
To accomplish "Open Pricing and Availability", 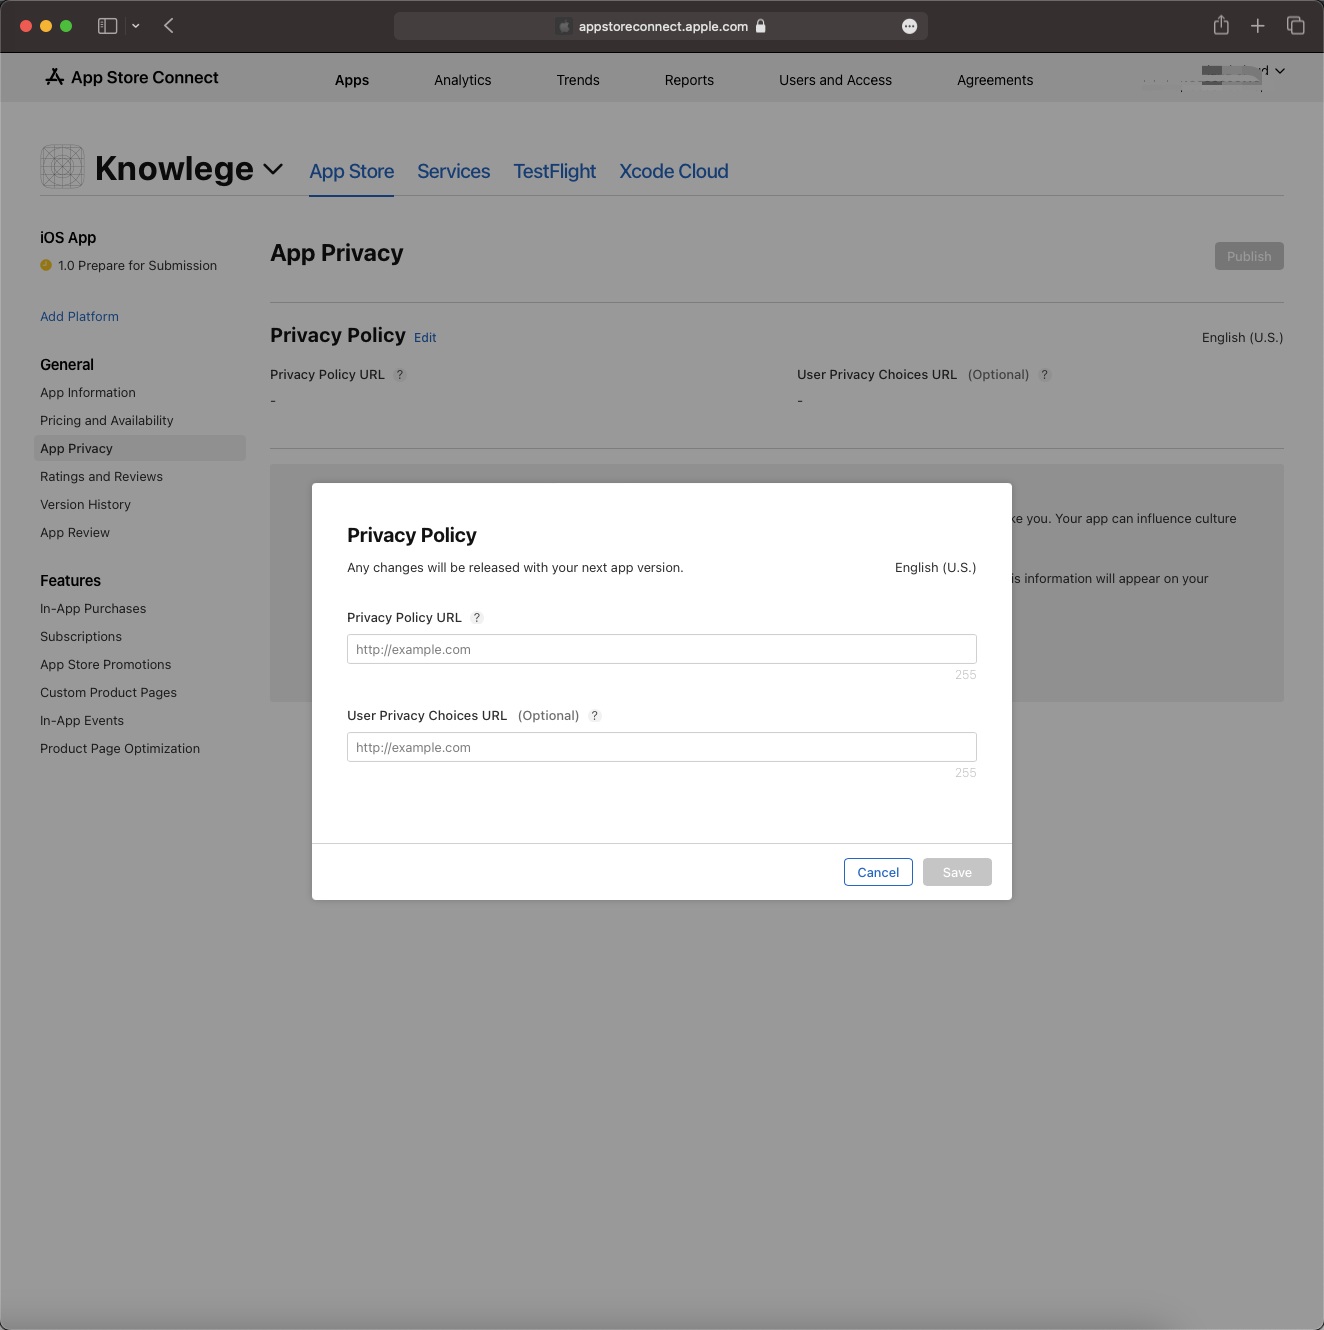I will pos(107,421).
